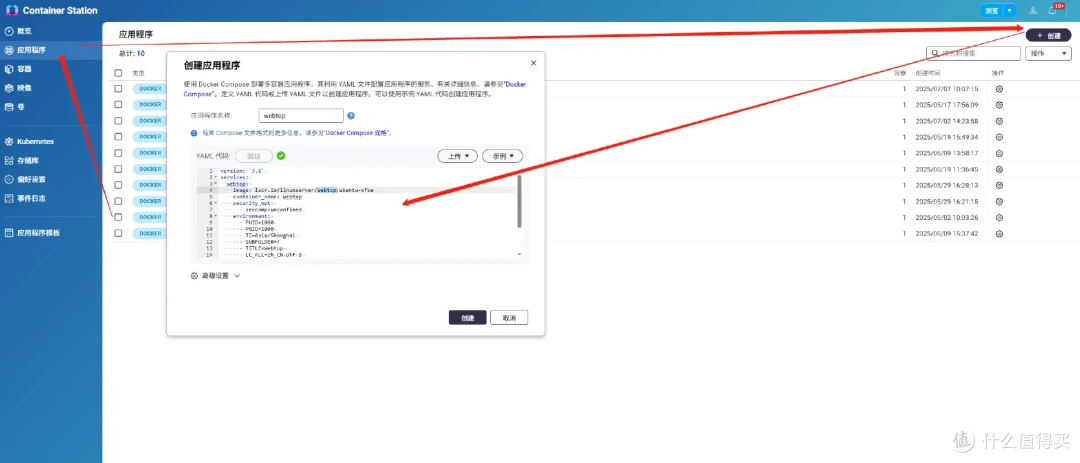Check the row created 2025/05/17 17:56:09

118,105
